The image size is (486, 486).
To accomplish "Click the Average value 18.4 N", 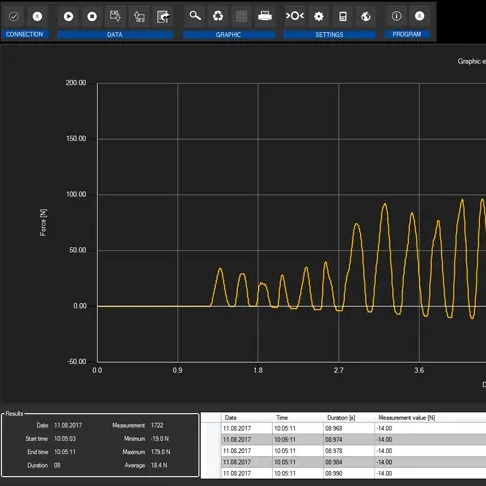I will click(x=159, y=465).
